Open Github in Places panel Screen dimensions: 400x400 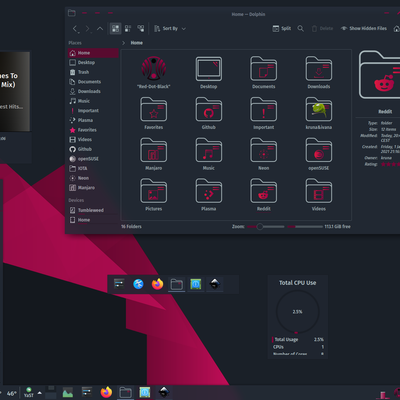(x=93, y=149)
